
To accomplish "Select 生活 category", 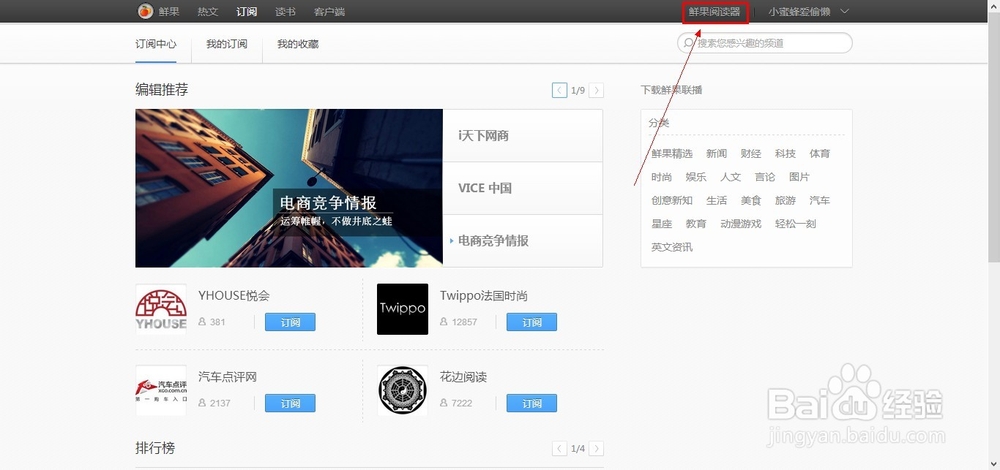I will (x=716, y=200).
